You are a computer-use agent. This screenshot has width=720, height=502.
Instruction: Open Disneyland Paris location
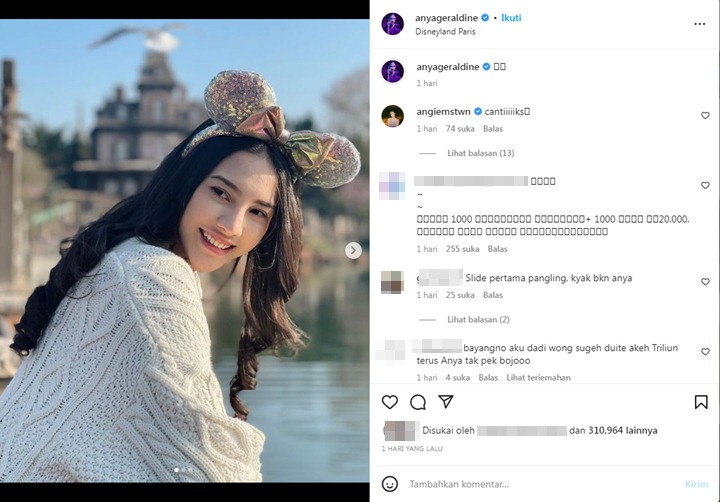[x=445, y=32]
